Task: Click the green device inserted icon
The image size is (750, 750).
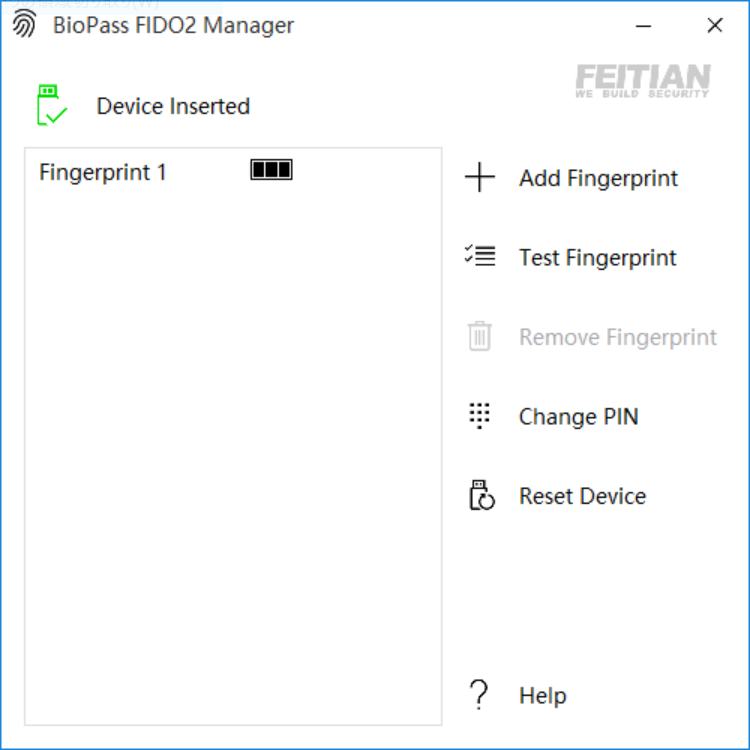Action: 51,105
